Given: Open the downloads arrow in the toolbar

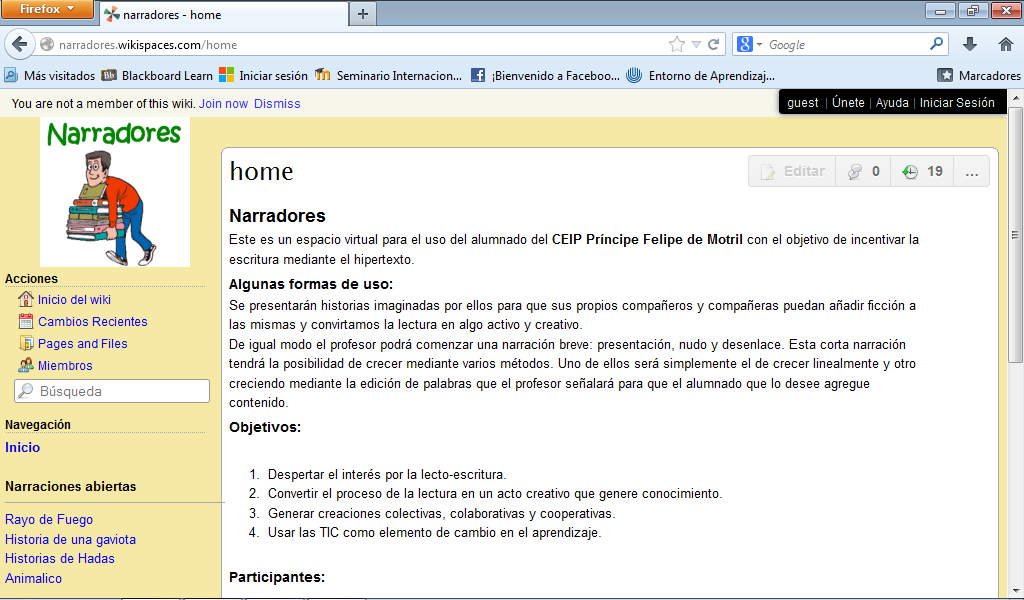Looking at the screenshot, I should click(972, 44).
